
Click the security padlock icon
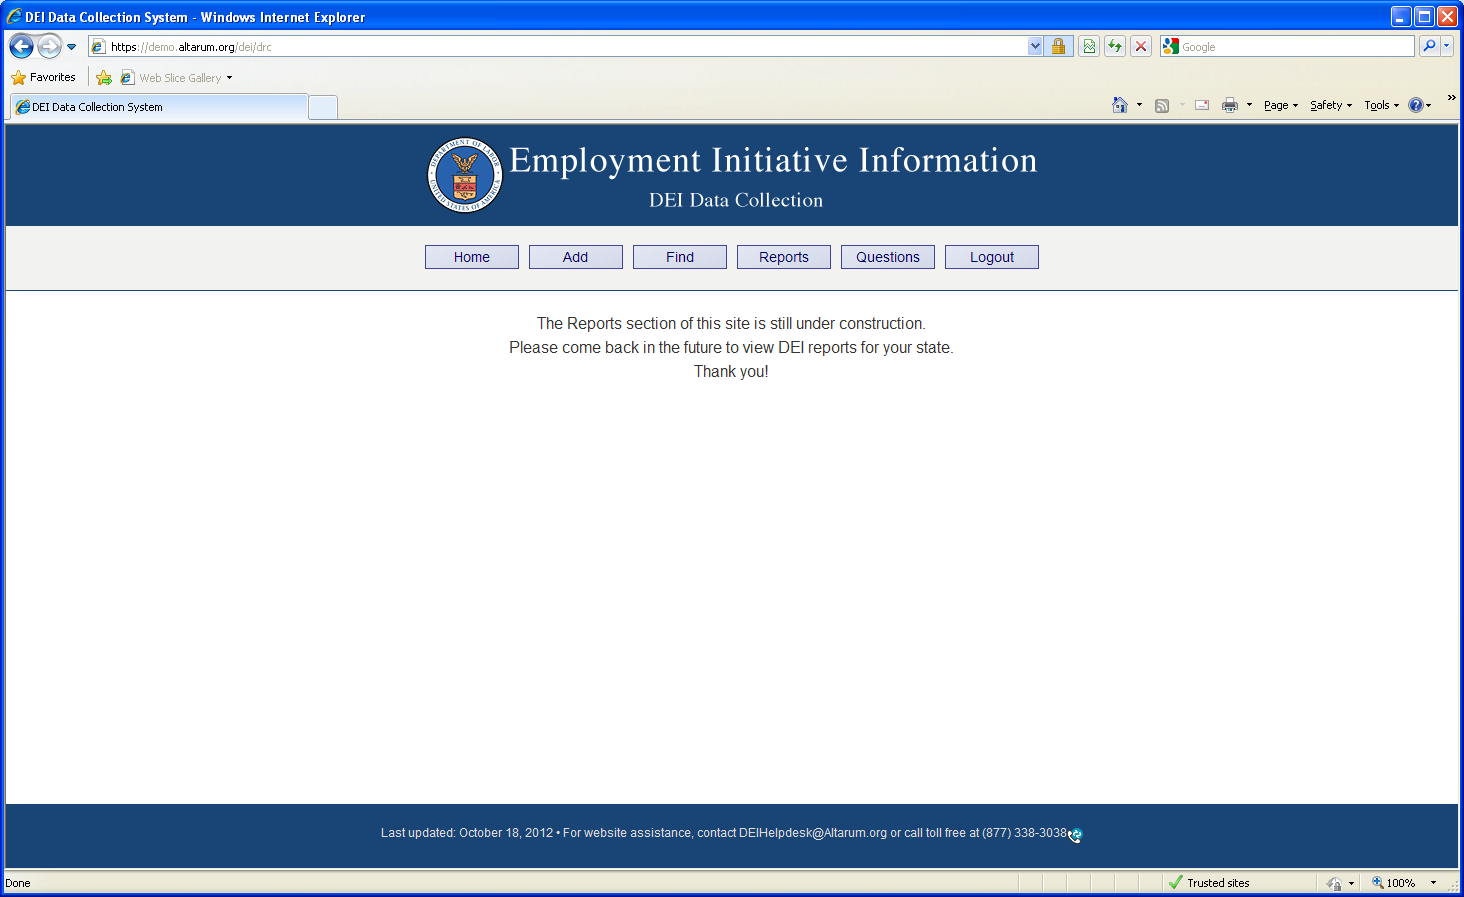[x=1058, y=46]
